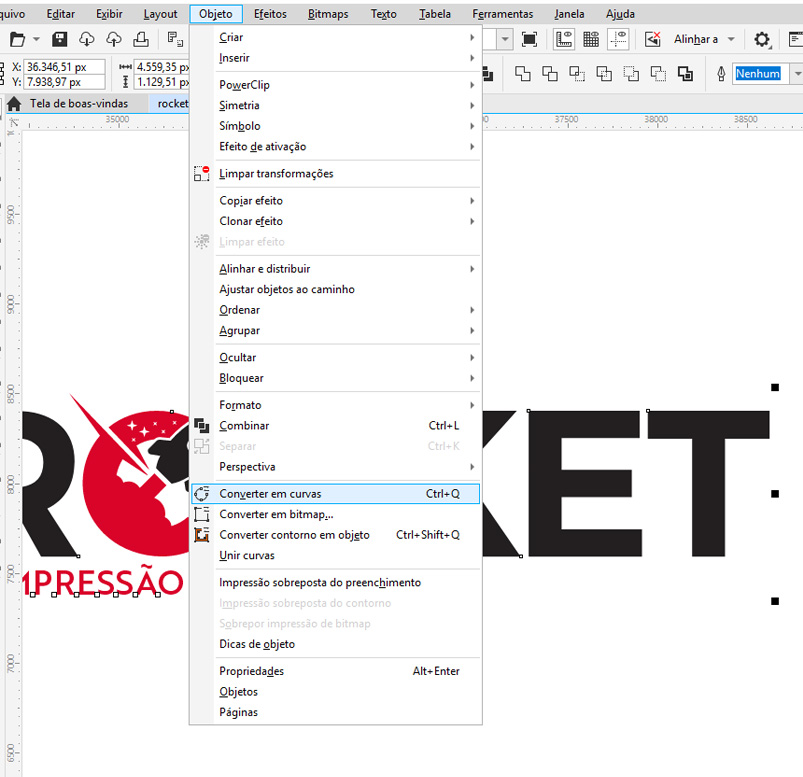Open the options gear icon
The height and width of the screenshot is (777, 803).
pos(762,39)
